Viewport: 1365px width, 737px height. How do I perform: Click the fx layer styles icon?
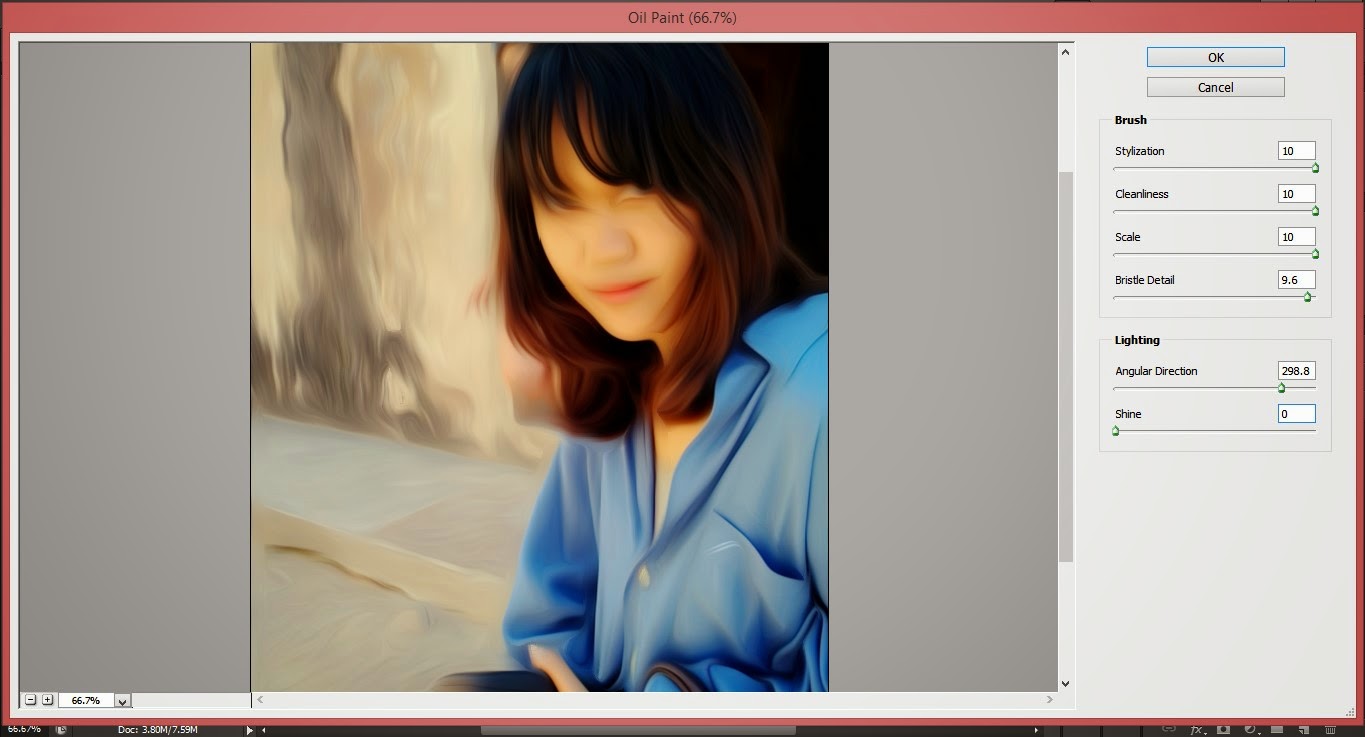1197,729
